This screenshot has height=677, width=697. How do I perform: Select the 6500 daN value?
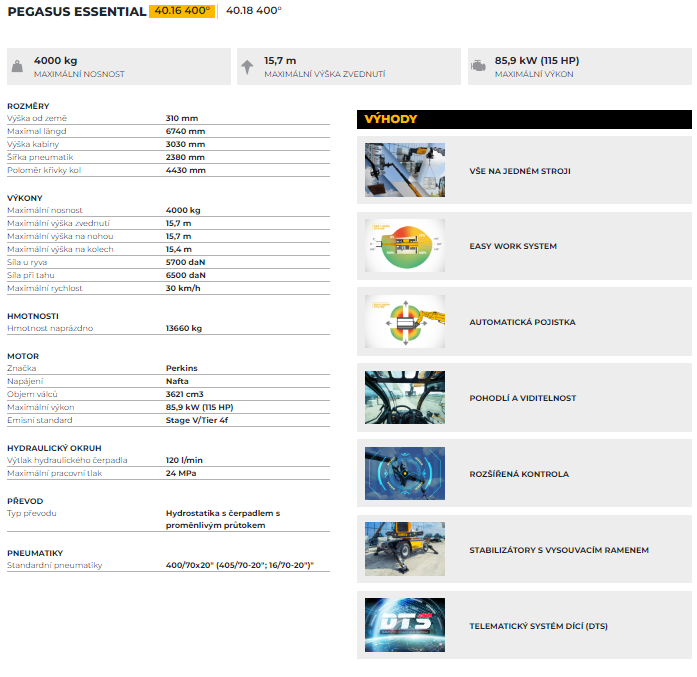[x=186, y=275]
